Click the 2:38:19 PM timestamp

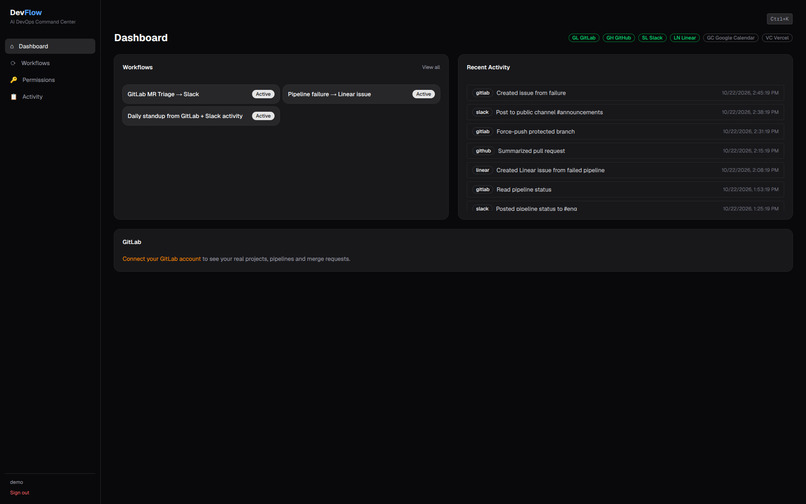click(750, 112)
